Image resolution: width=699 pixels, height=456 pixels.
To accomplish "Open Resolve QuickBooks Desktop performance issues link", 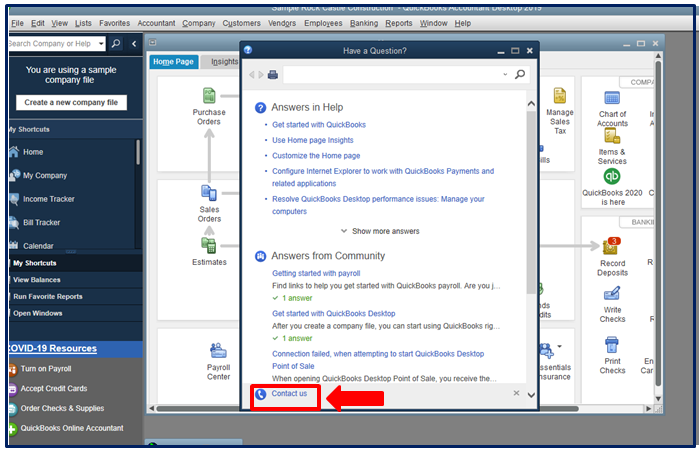I will tap(378, 205).
